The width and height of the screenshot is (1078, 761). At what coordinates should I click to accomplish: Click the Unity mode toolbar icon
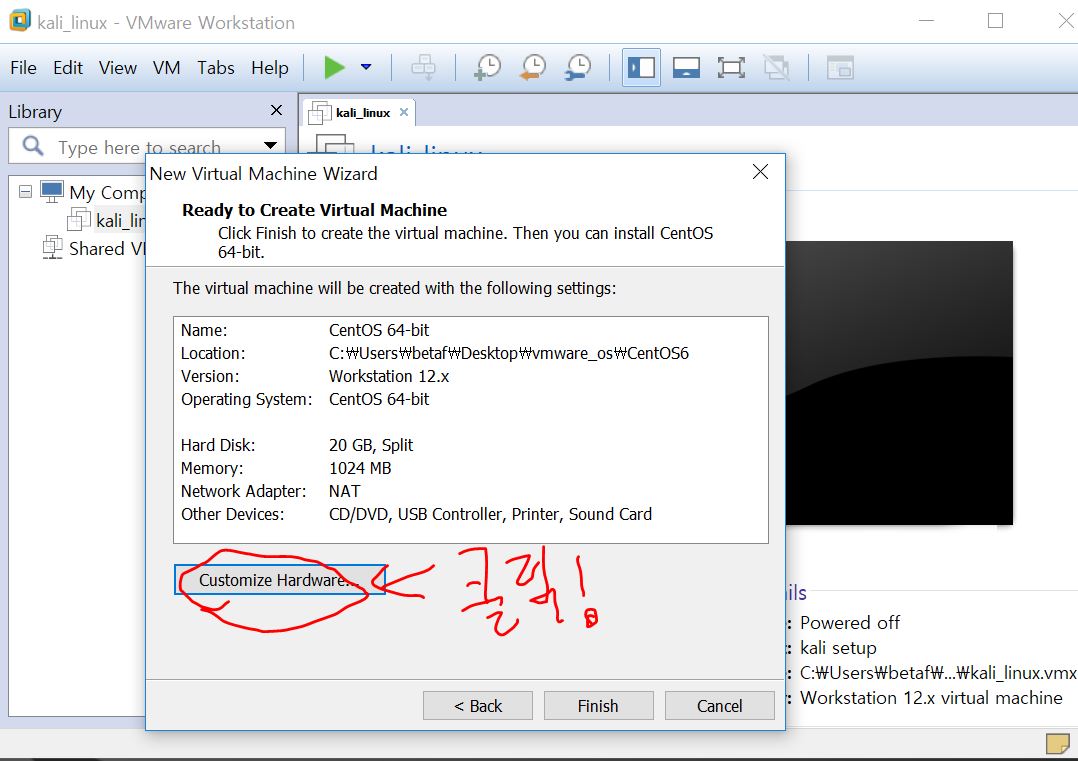tap(776, 67)
